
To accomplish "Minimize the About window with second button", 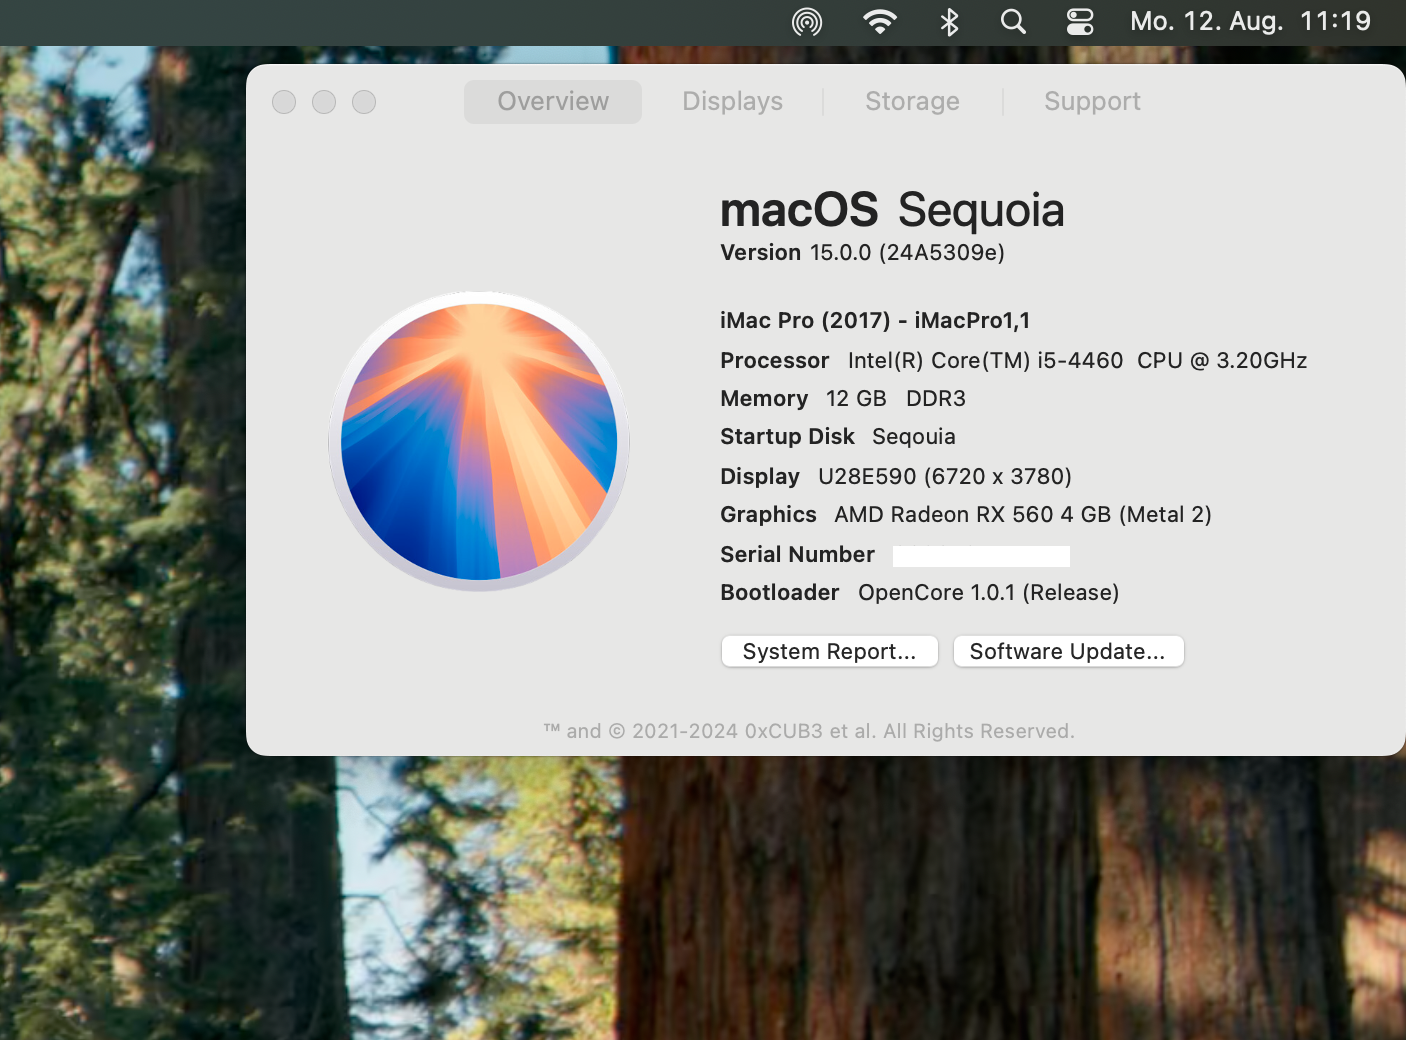I will click(x=324, y=102).
